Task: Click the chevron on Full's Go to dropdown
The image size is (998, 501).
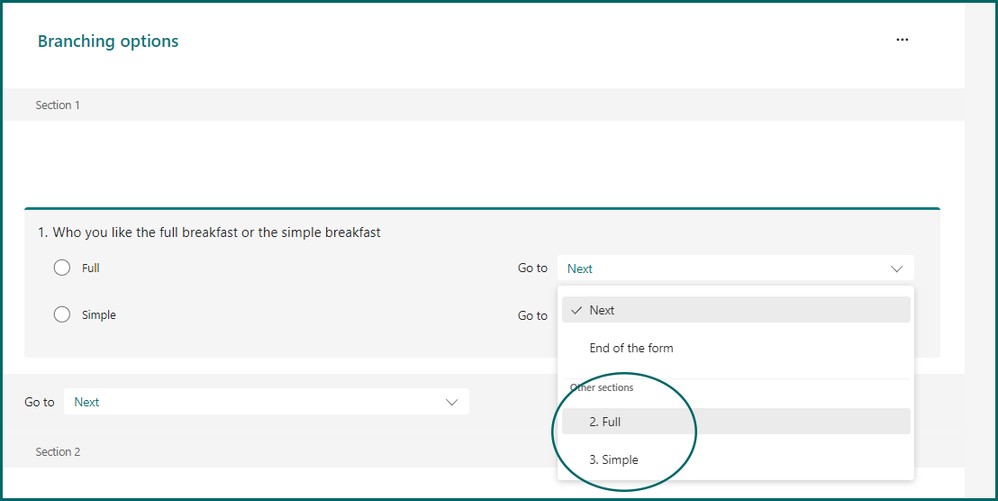Action: pos(896,269)
